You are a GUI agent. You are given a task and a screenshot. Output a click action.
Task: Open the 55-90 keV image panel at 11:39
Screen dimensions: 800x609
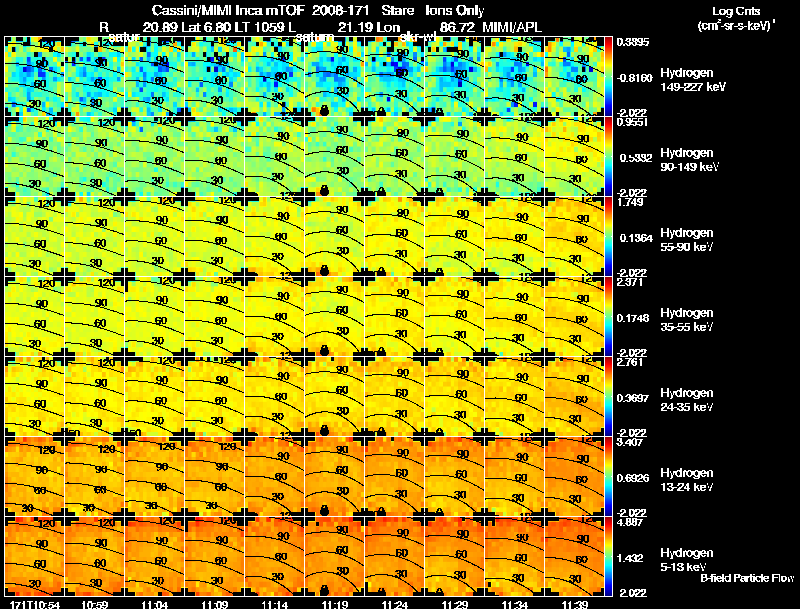574,237
